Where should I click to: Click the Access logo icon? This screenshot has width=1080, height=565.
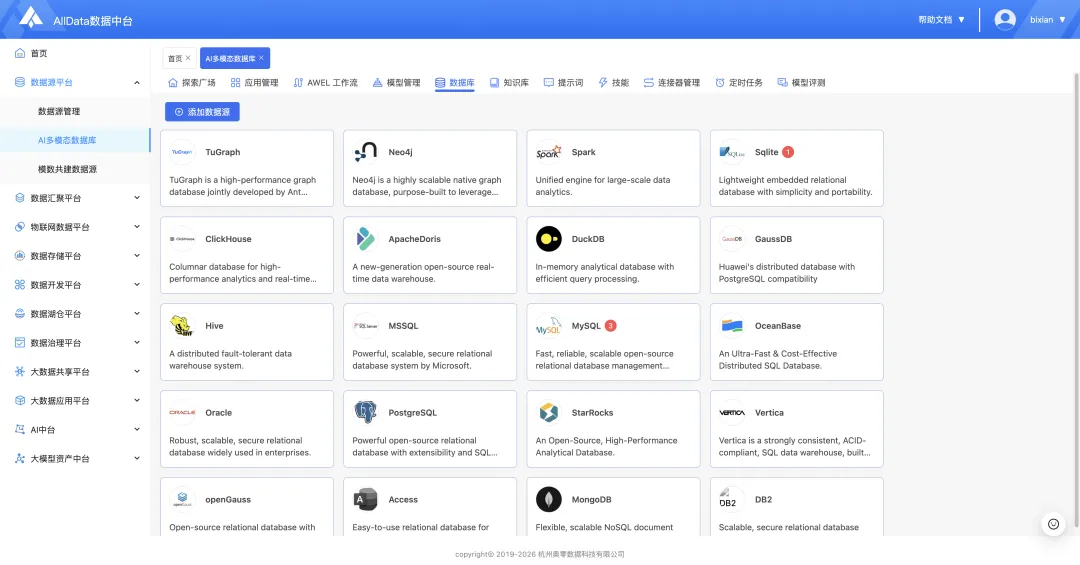[x=365, y=500]
